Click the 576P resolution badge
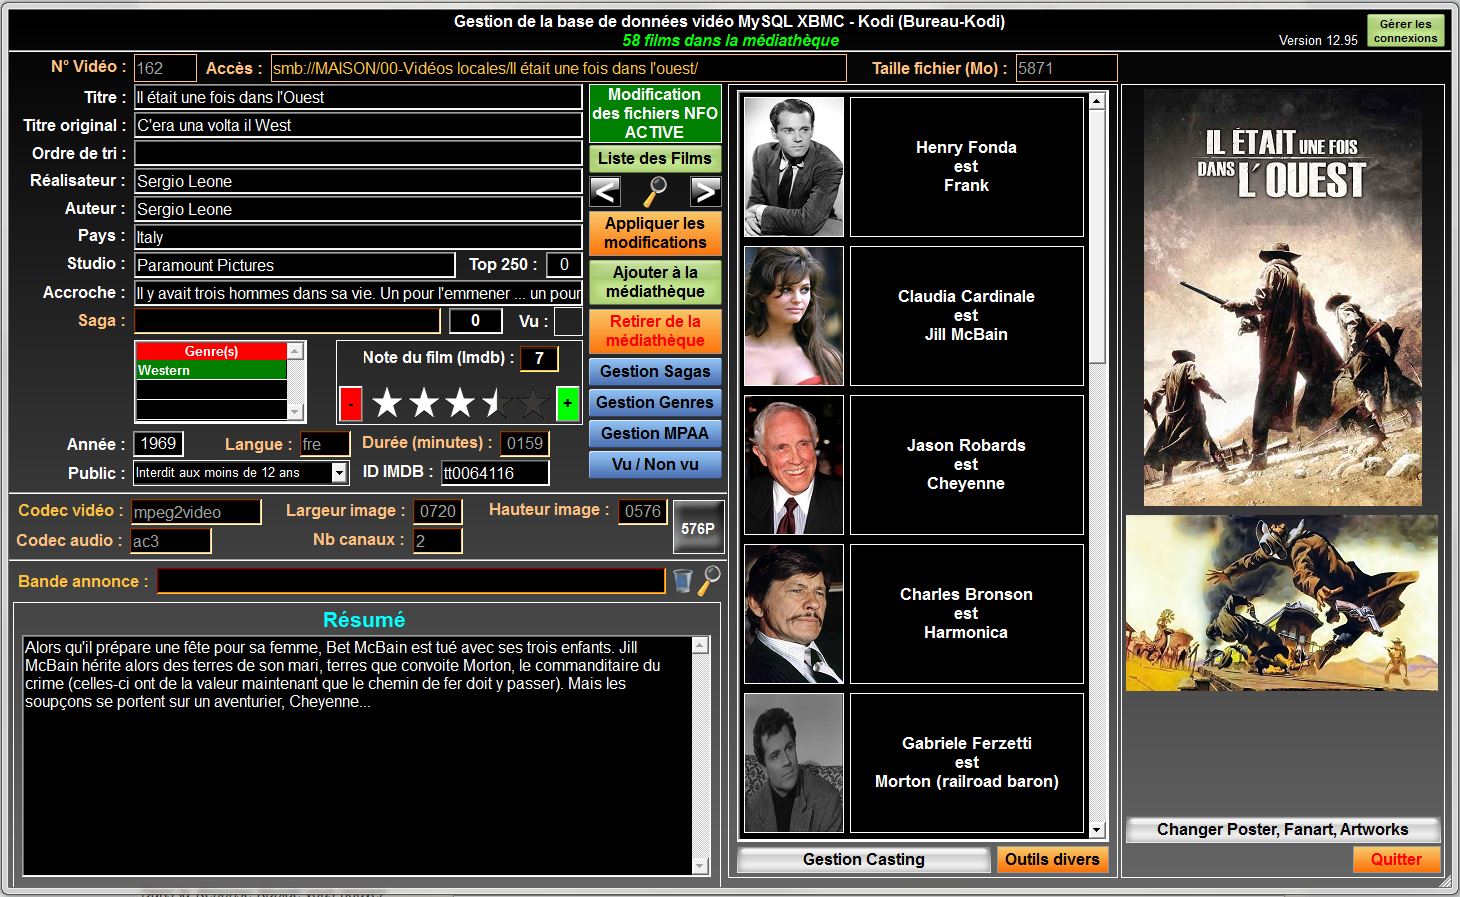Image resolution: width=1460 pixels, height=897 pixels. (698, 527)
